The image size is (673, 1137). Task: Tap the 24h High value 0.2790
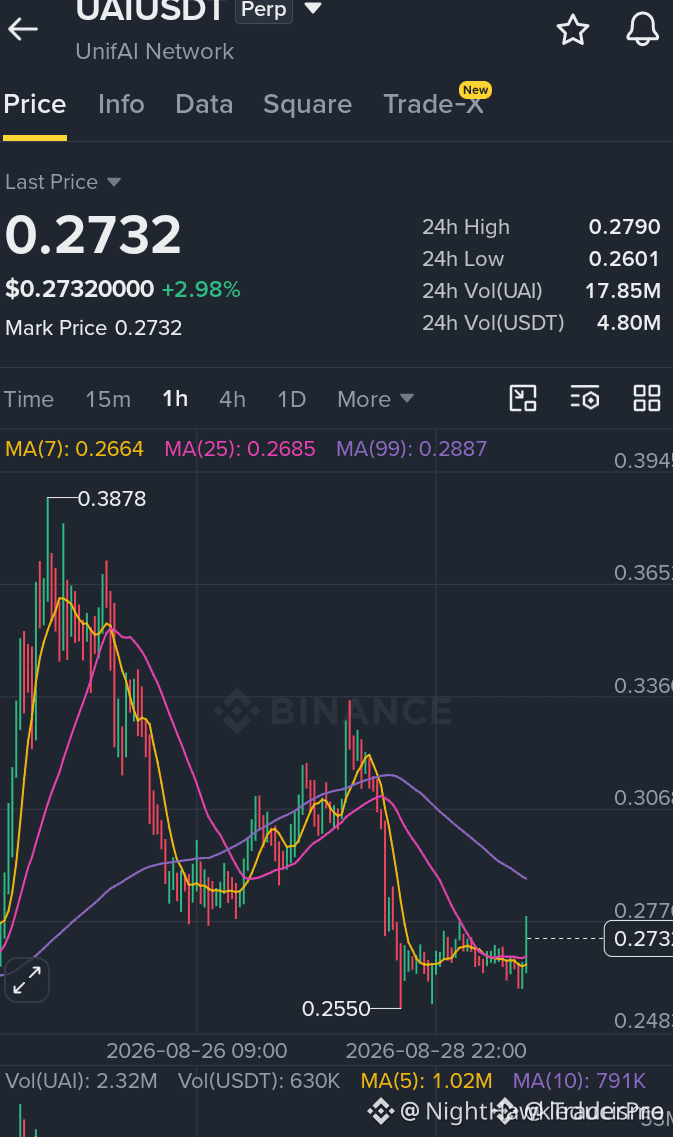point(624,227)
